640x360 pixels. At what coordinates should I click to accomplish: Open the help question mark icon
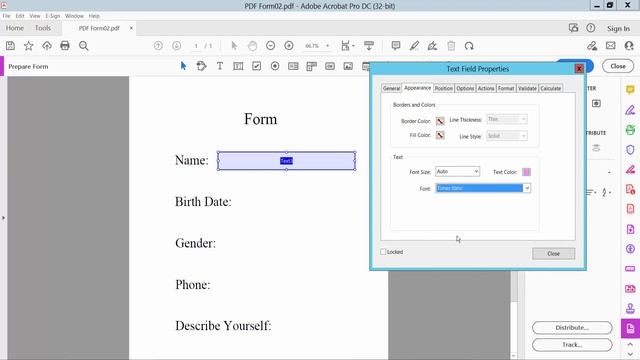point(591,28)
